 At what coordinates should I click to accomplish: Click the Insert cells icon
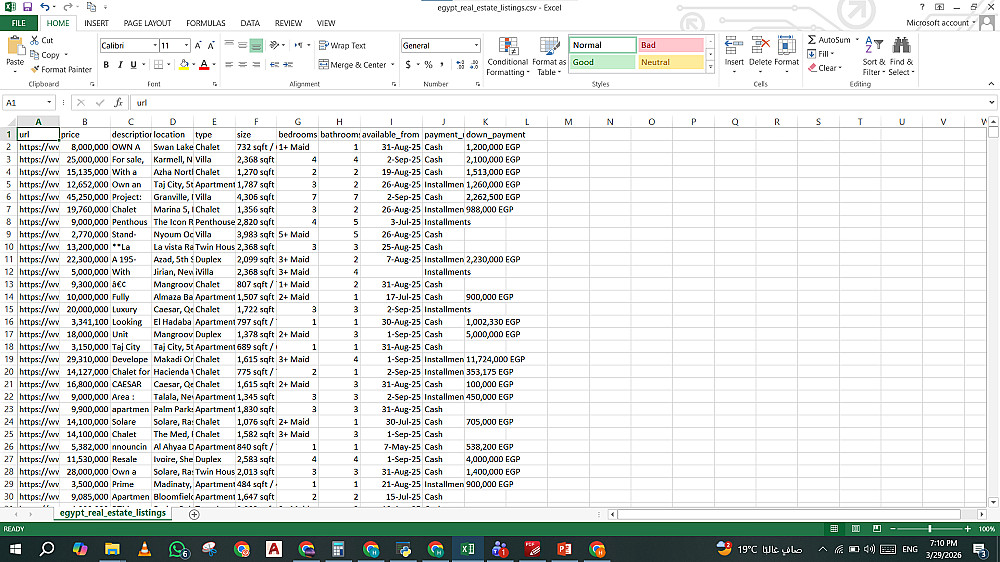pyautogui.click(x=733, y=46)
